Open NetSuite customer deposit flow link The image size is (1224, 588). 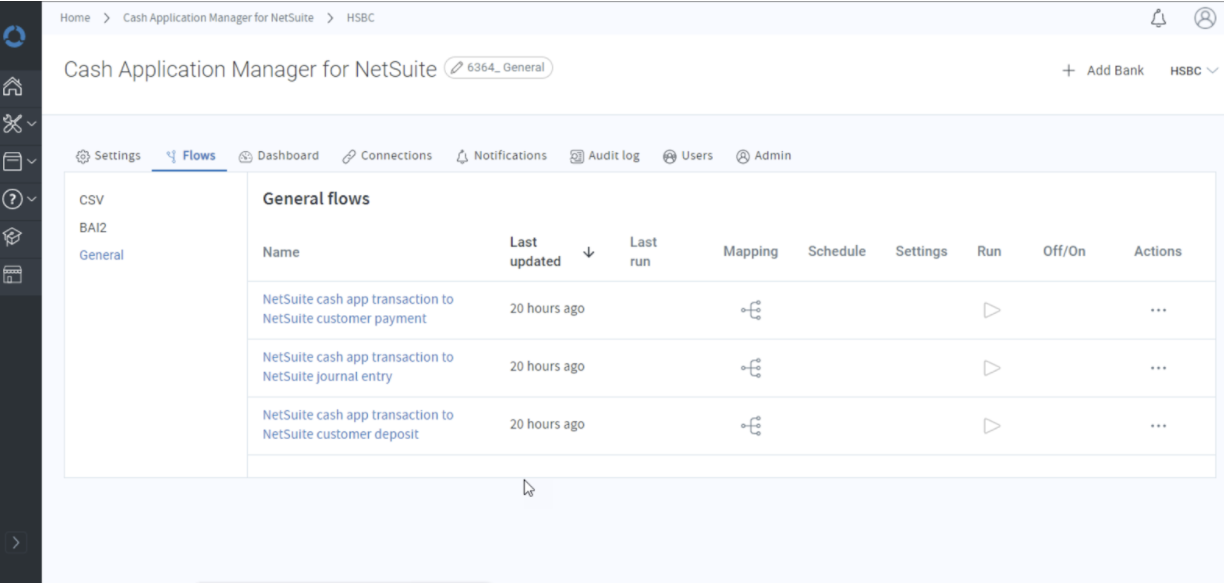(x=357, y=425)
